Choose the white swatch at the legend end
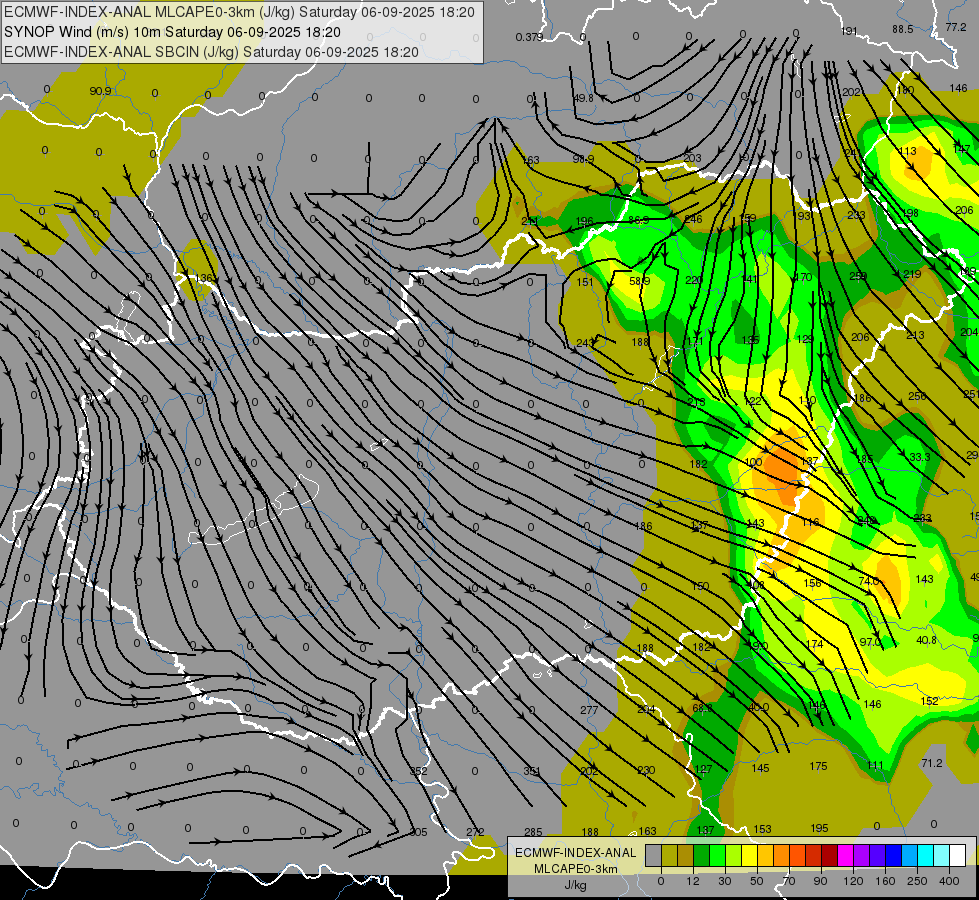 coord(957,855)
